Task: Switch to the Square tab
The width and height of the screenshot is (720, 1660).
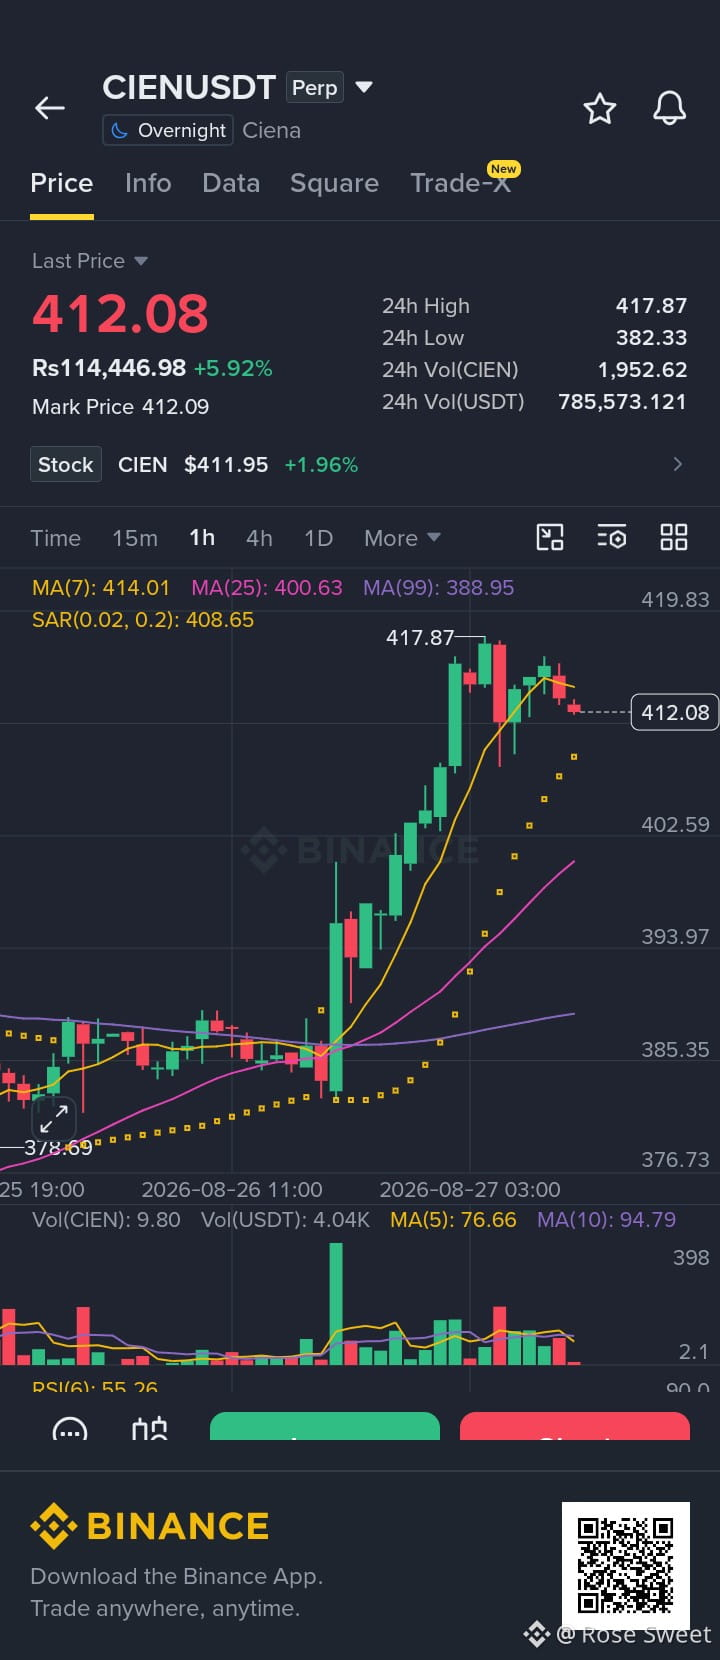Action: pyautogui.click(x=334, y=183)
